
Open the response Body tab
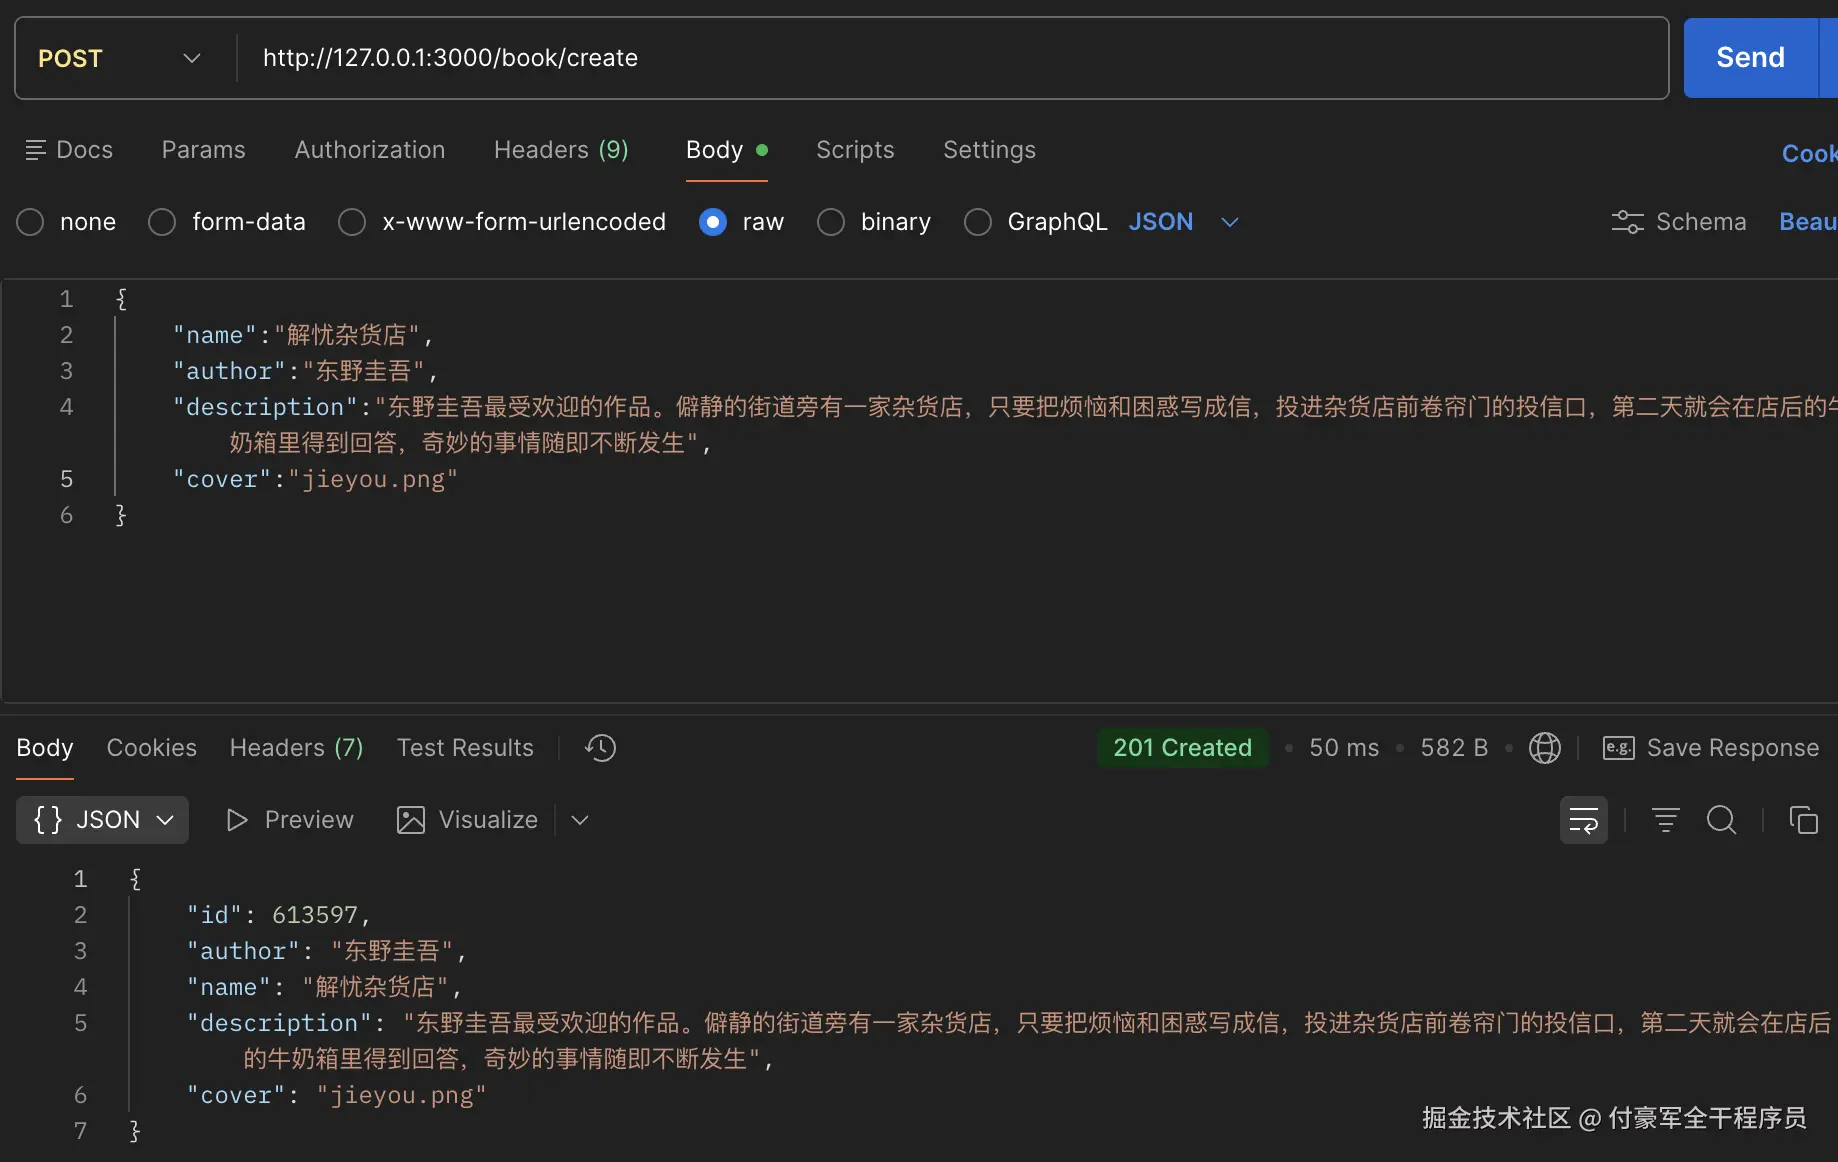45,748
